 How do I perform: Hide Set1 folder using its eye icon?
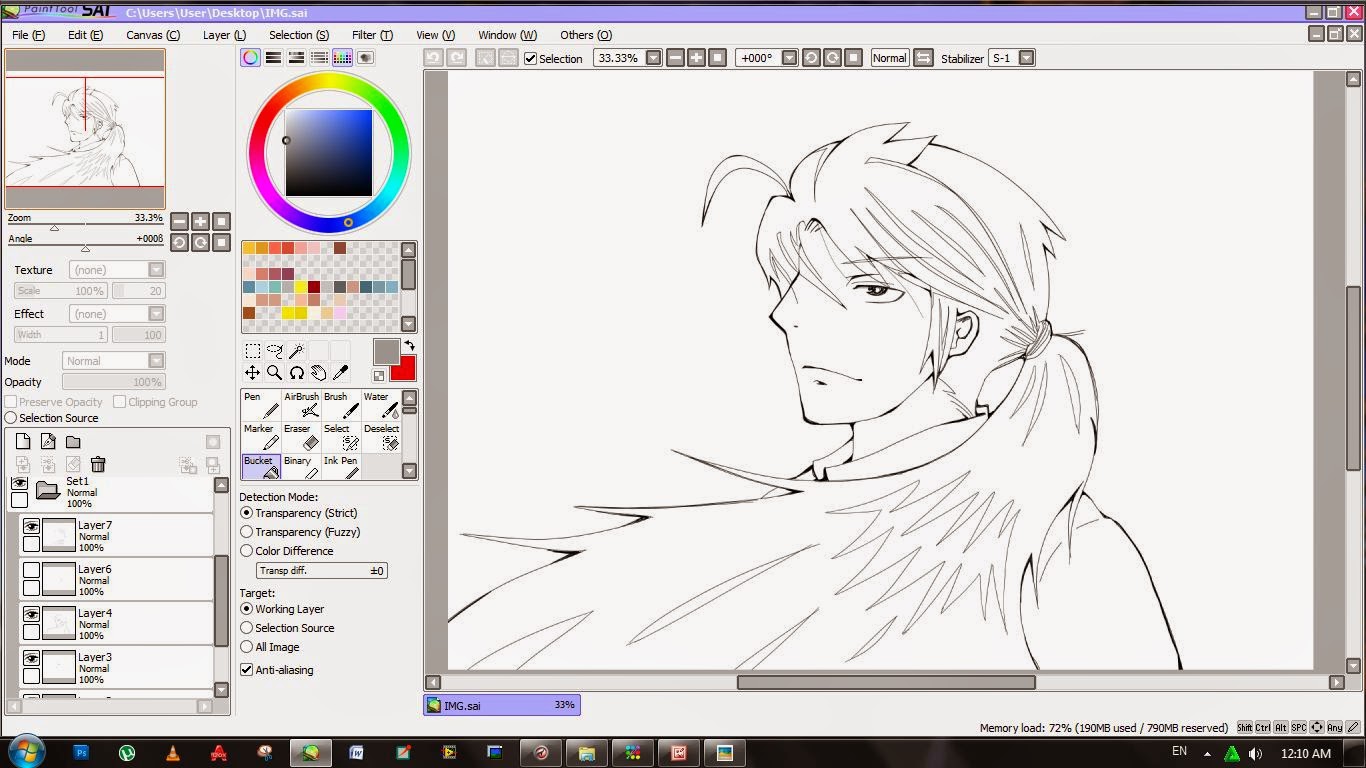pyautogui.click(x=19, y=483)
